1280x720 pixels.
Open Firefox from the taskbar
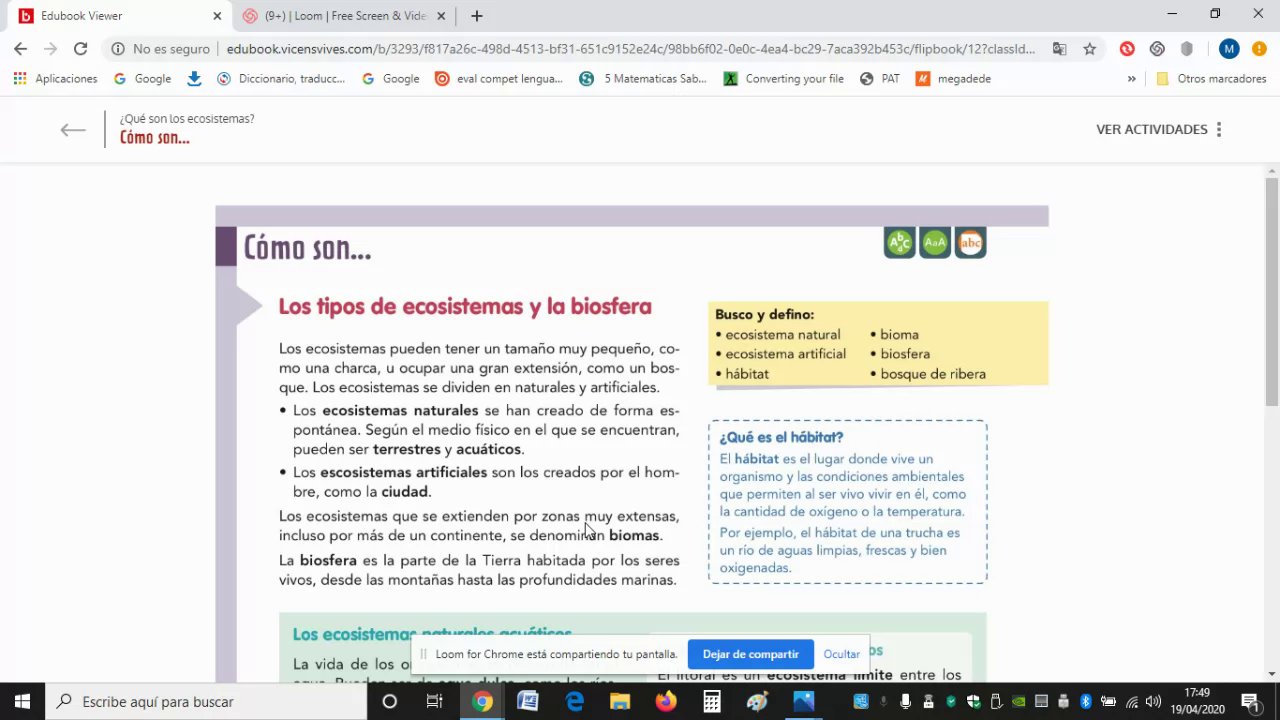pos(666,701)
